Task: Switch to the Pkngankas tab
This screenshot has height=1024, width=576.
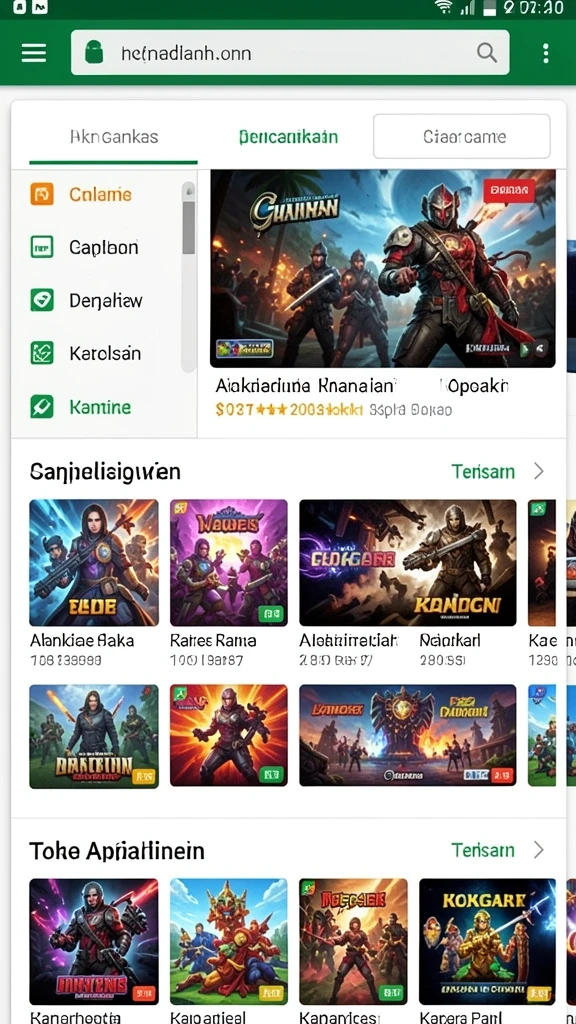Action: tap(114, 136)
